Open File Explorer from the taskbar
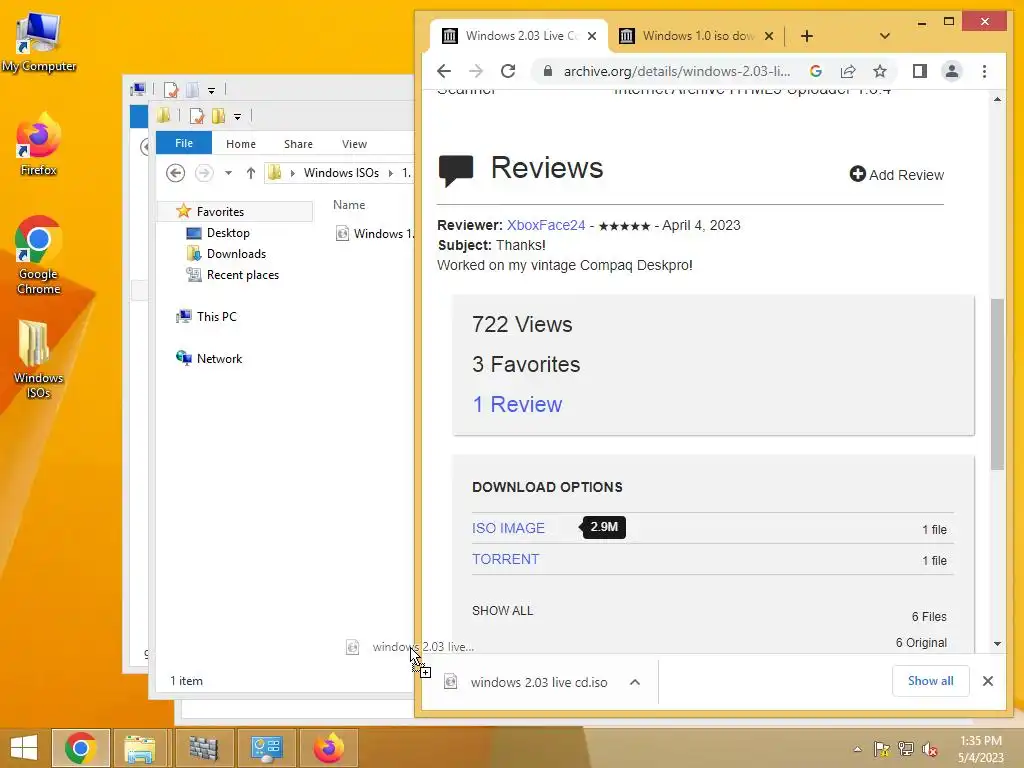The image size is (1024, 768). [x=140, y=748]
